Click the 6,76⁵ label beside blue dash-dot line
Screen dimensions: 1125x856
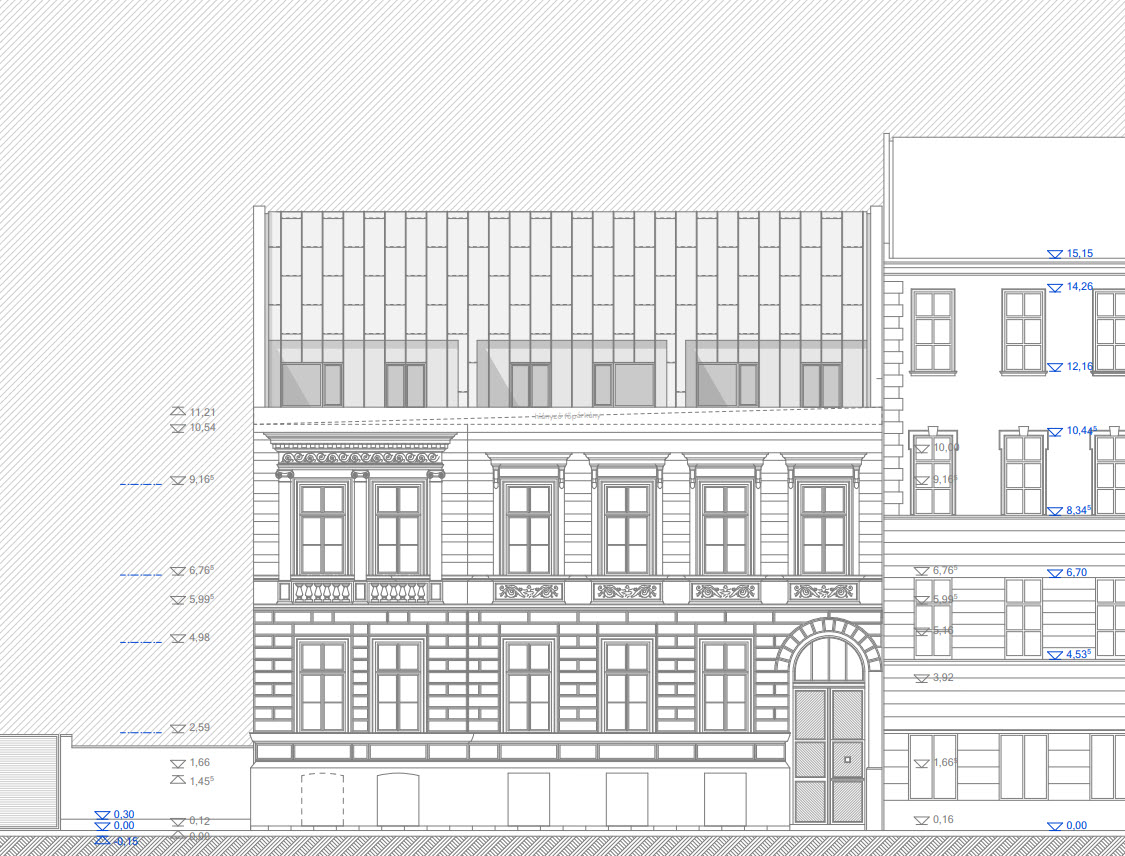[x=202, y=570]
